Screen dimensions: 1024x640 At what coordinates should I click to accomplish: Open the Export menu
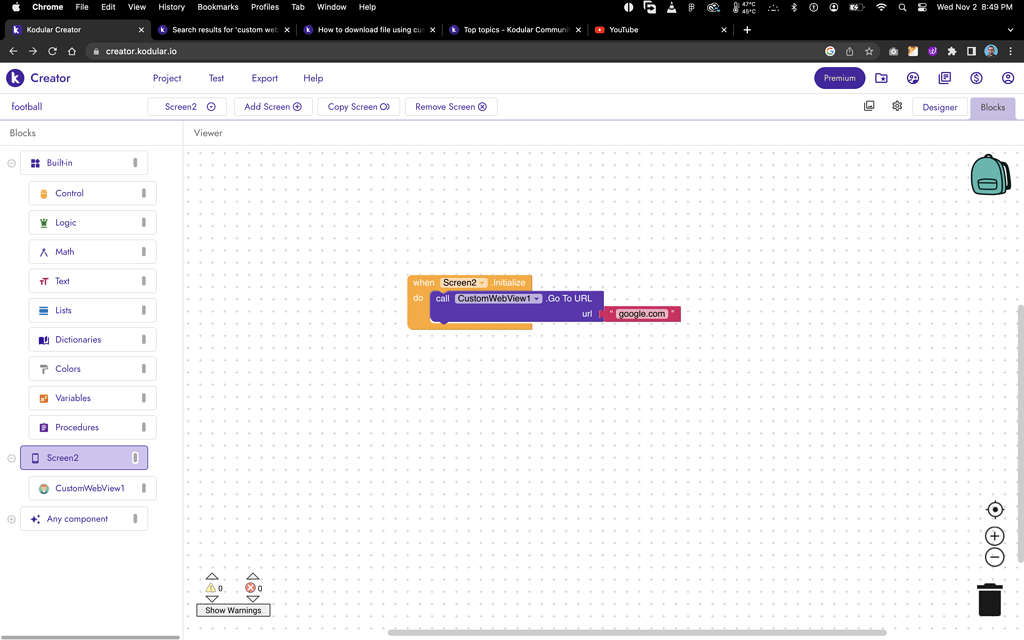click(264, 78)
